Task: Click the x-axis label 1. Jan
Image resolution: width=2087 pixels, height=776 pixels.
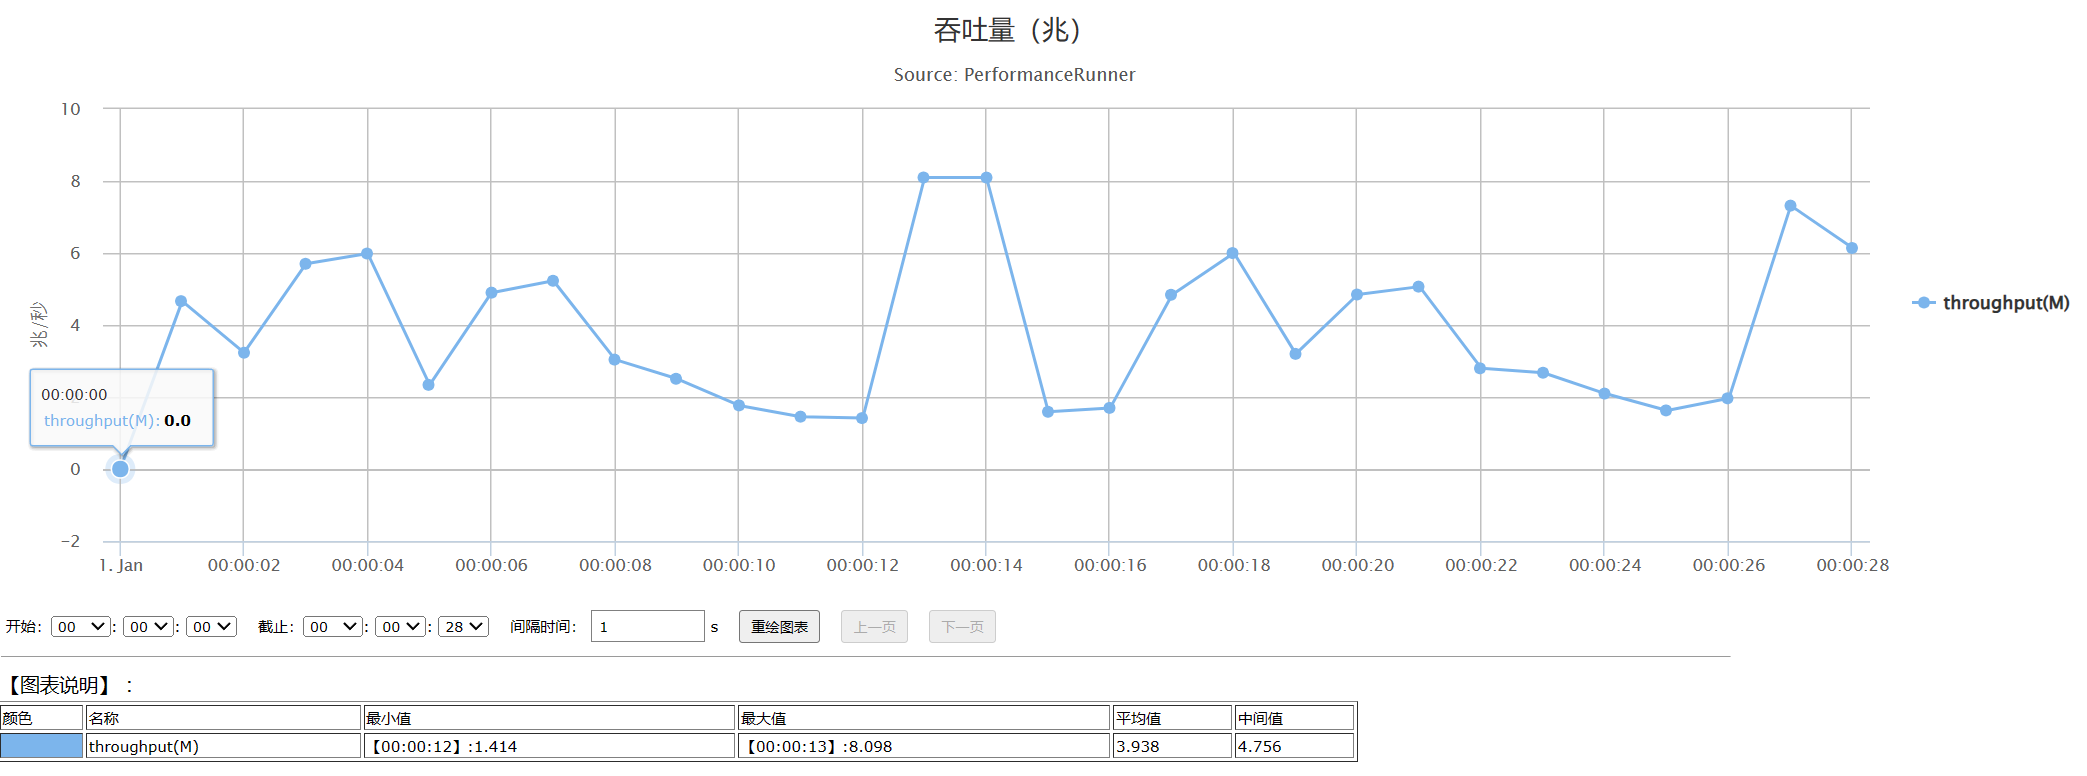Action: point(121,565)
